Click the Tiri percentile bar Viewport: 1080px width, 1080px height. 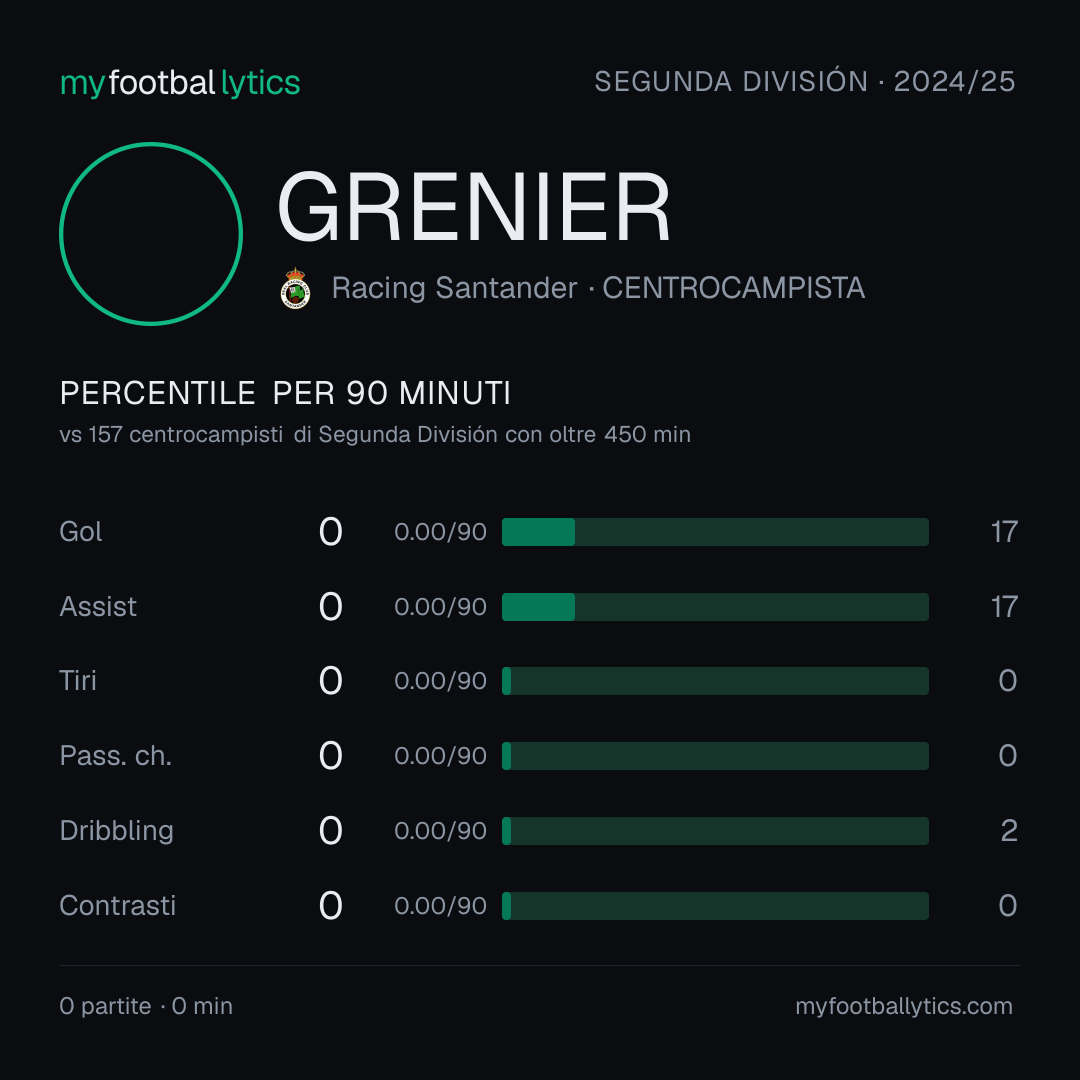click(x=715, y=681)
